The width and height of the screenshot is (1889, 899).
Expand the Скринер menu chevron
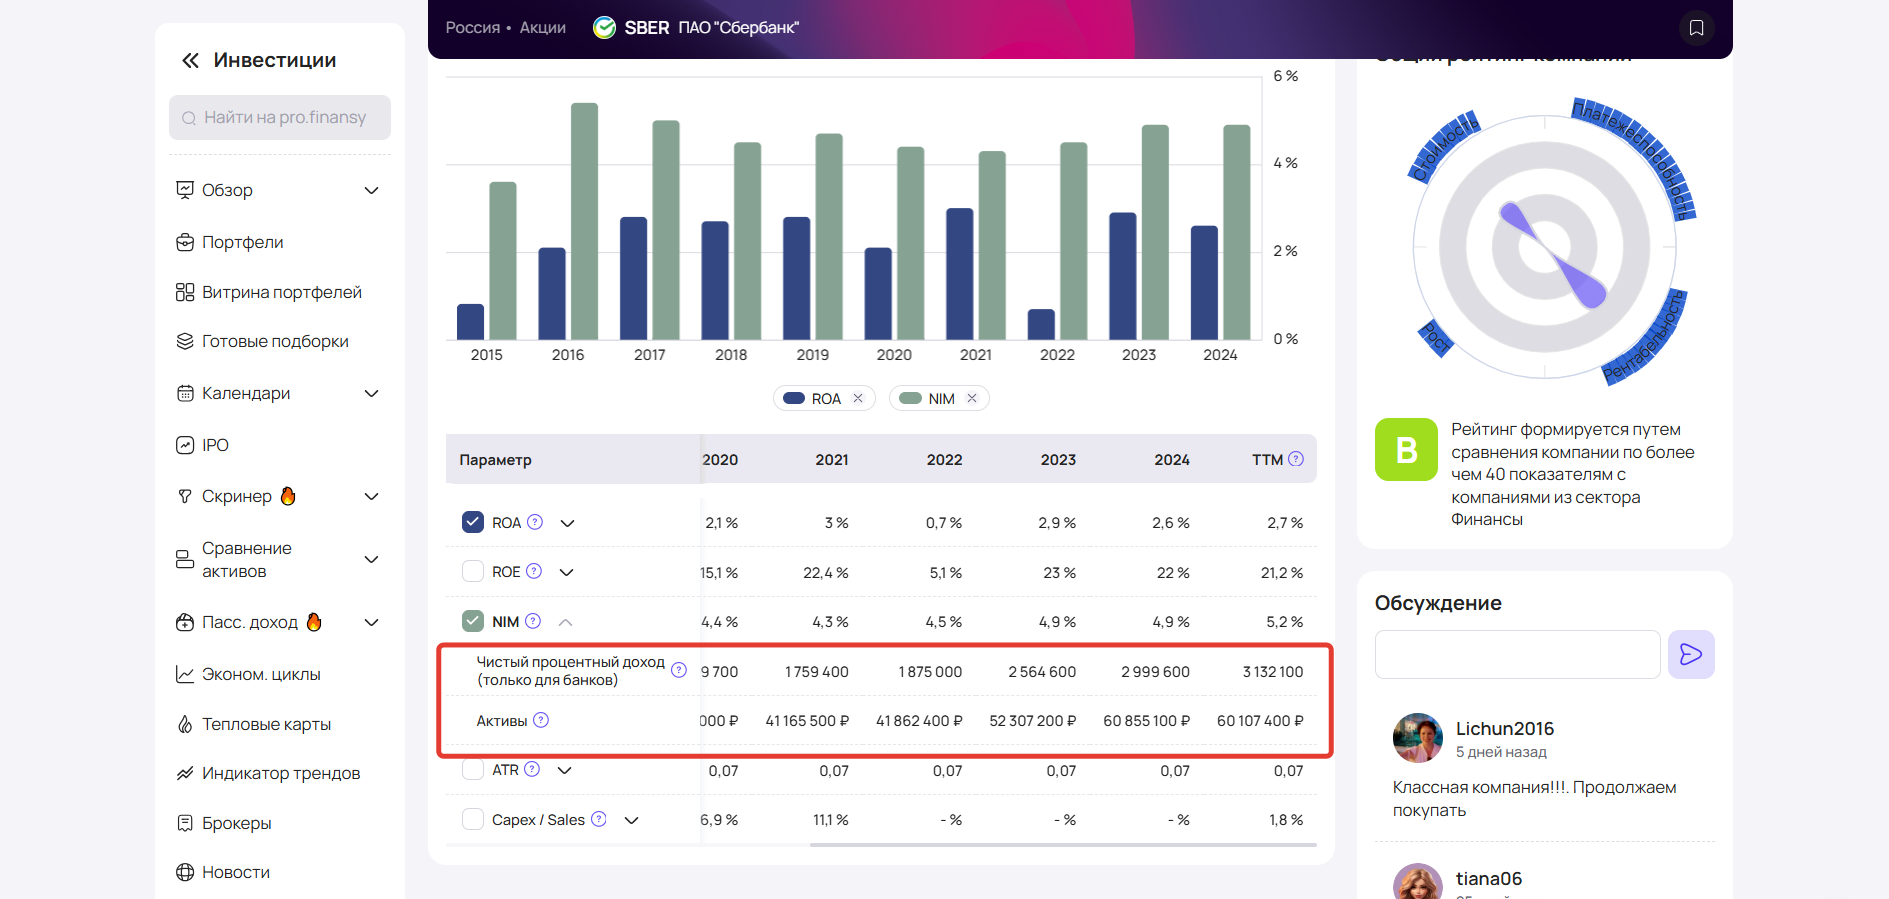pos(372,496)
